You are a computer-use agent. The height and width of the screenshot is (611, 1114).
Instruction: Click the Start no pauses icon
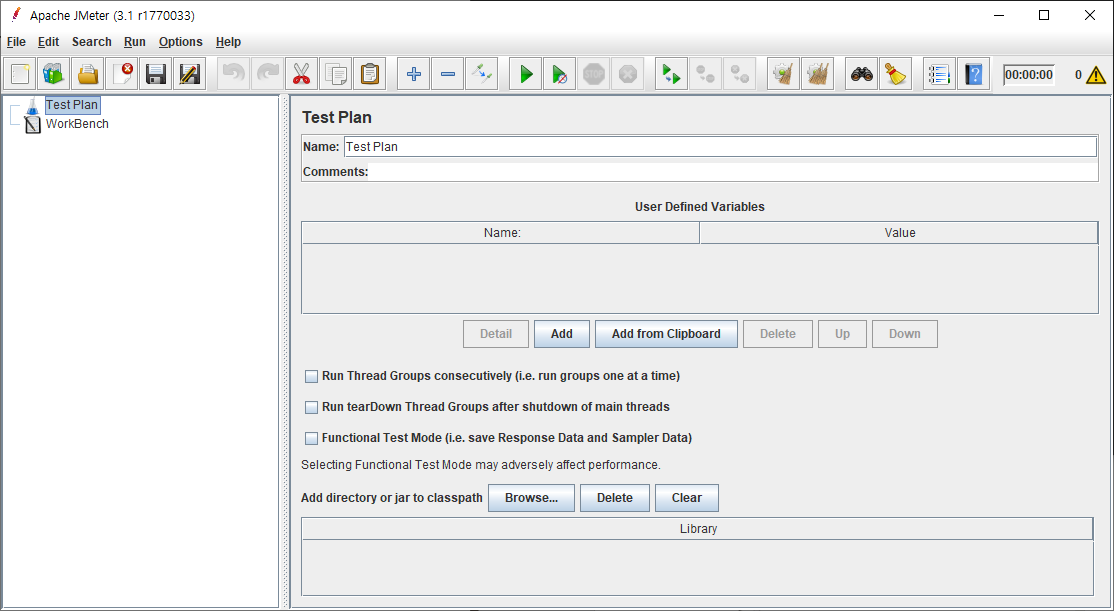click(x=560, y=74)
